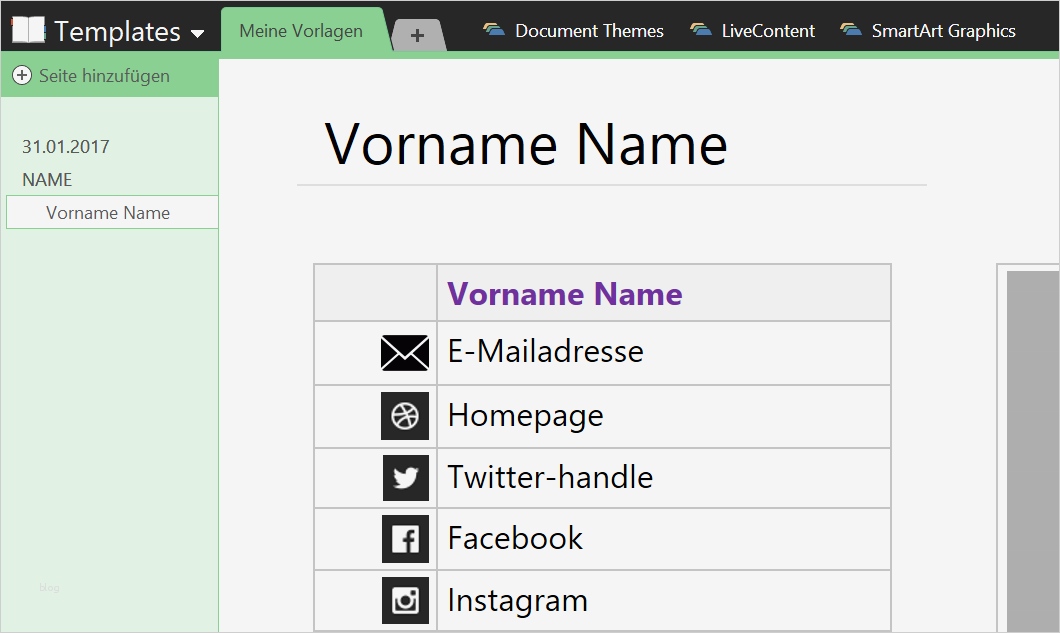This screenshot has height=633, width=1060.
Task: Click the Homepage globe icon
Action: (x=405, y=416)
